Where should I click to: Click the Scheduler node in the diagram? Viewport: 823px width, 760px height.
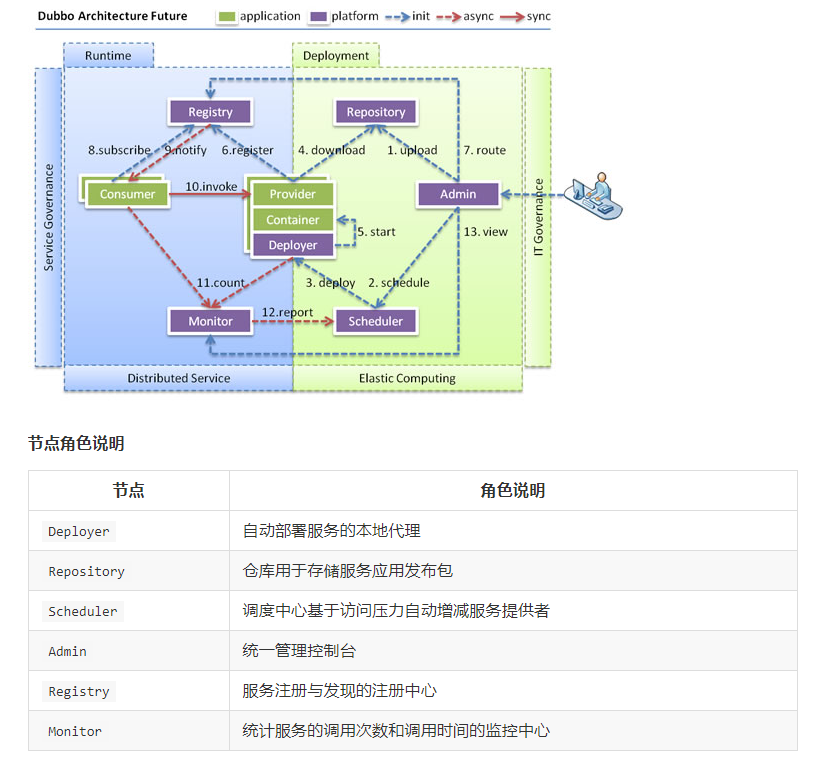[376, 321]
